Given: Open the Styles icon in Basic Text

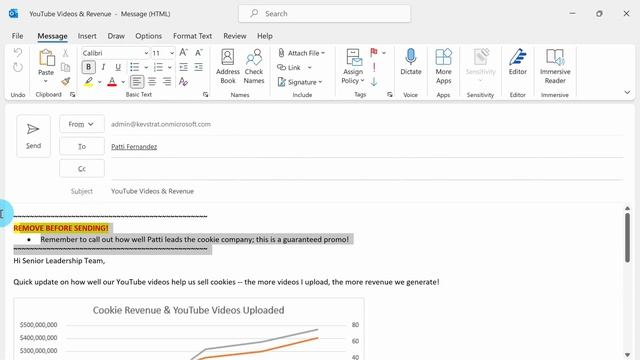Looking at the screenshot, I should tap(183, 82).
